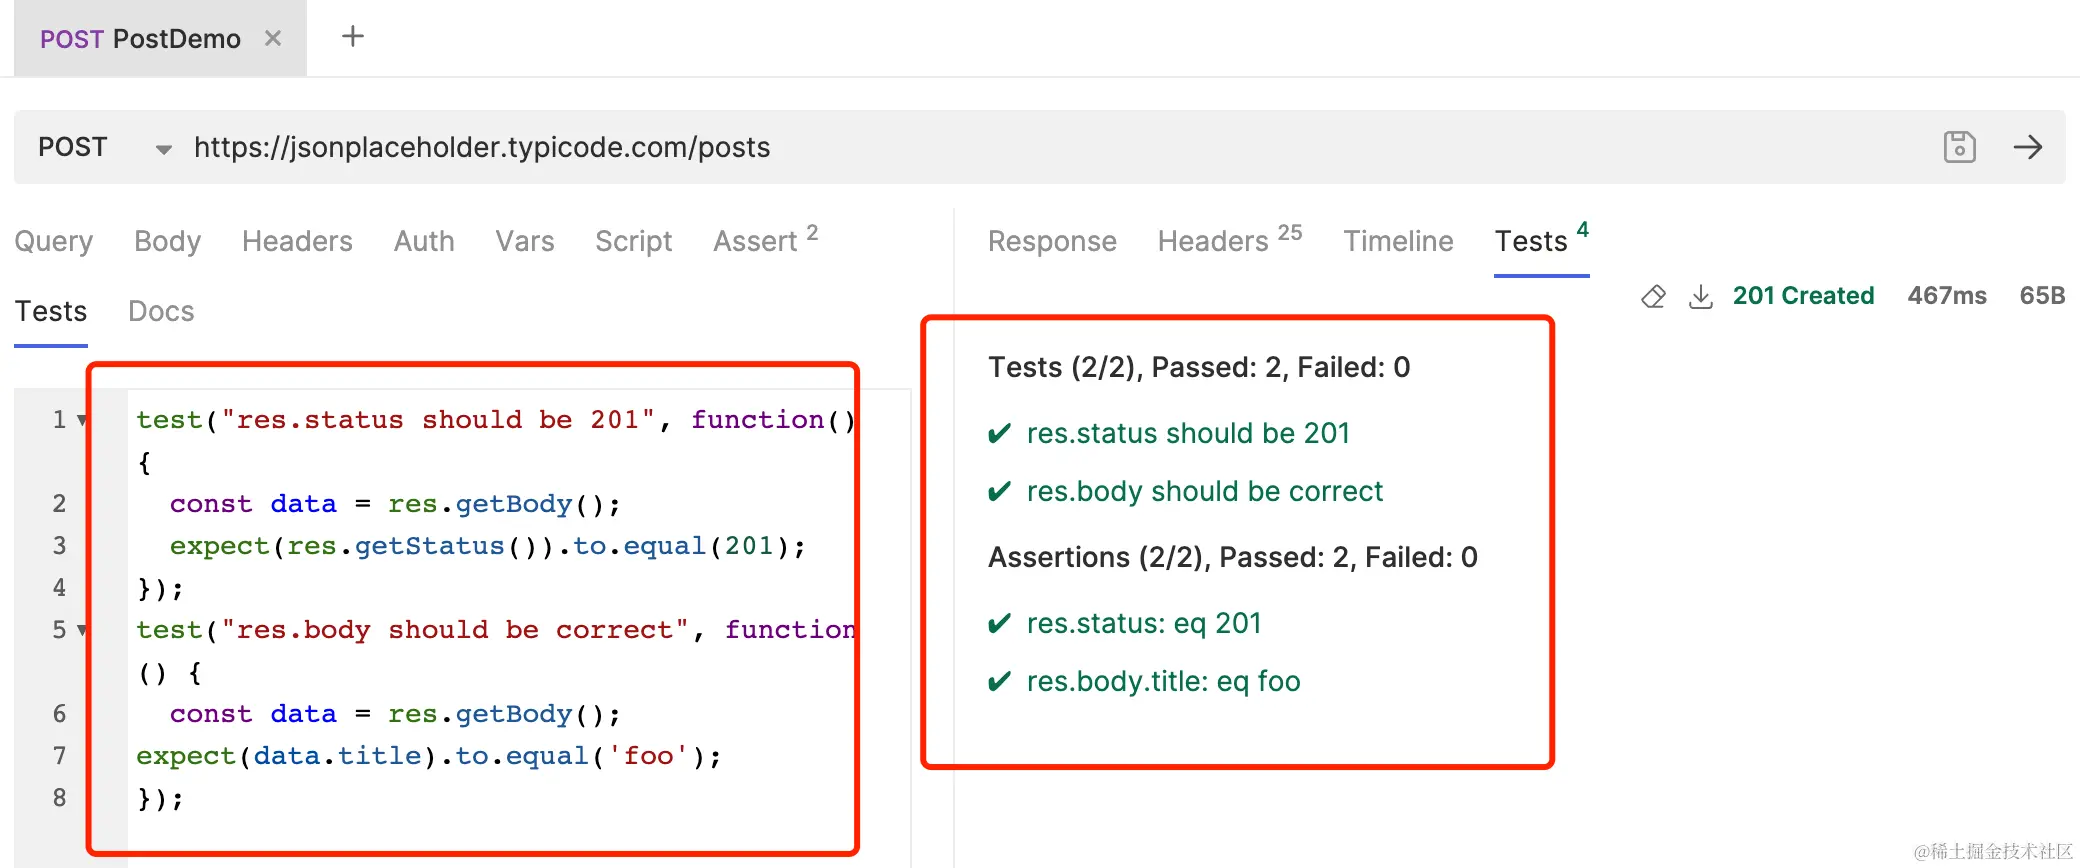The height and width of the screenshot is (868, 2080).
Task: Switch to the Body tab
Action: pos(167,241)
